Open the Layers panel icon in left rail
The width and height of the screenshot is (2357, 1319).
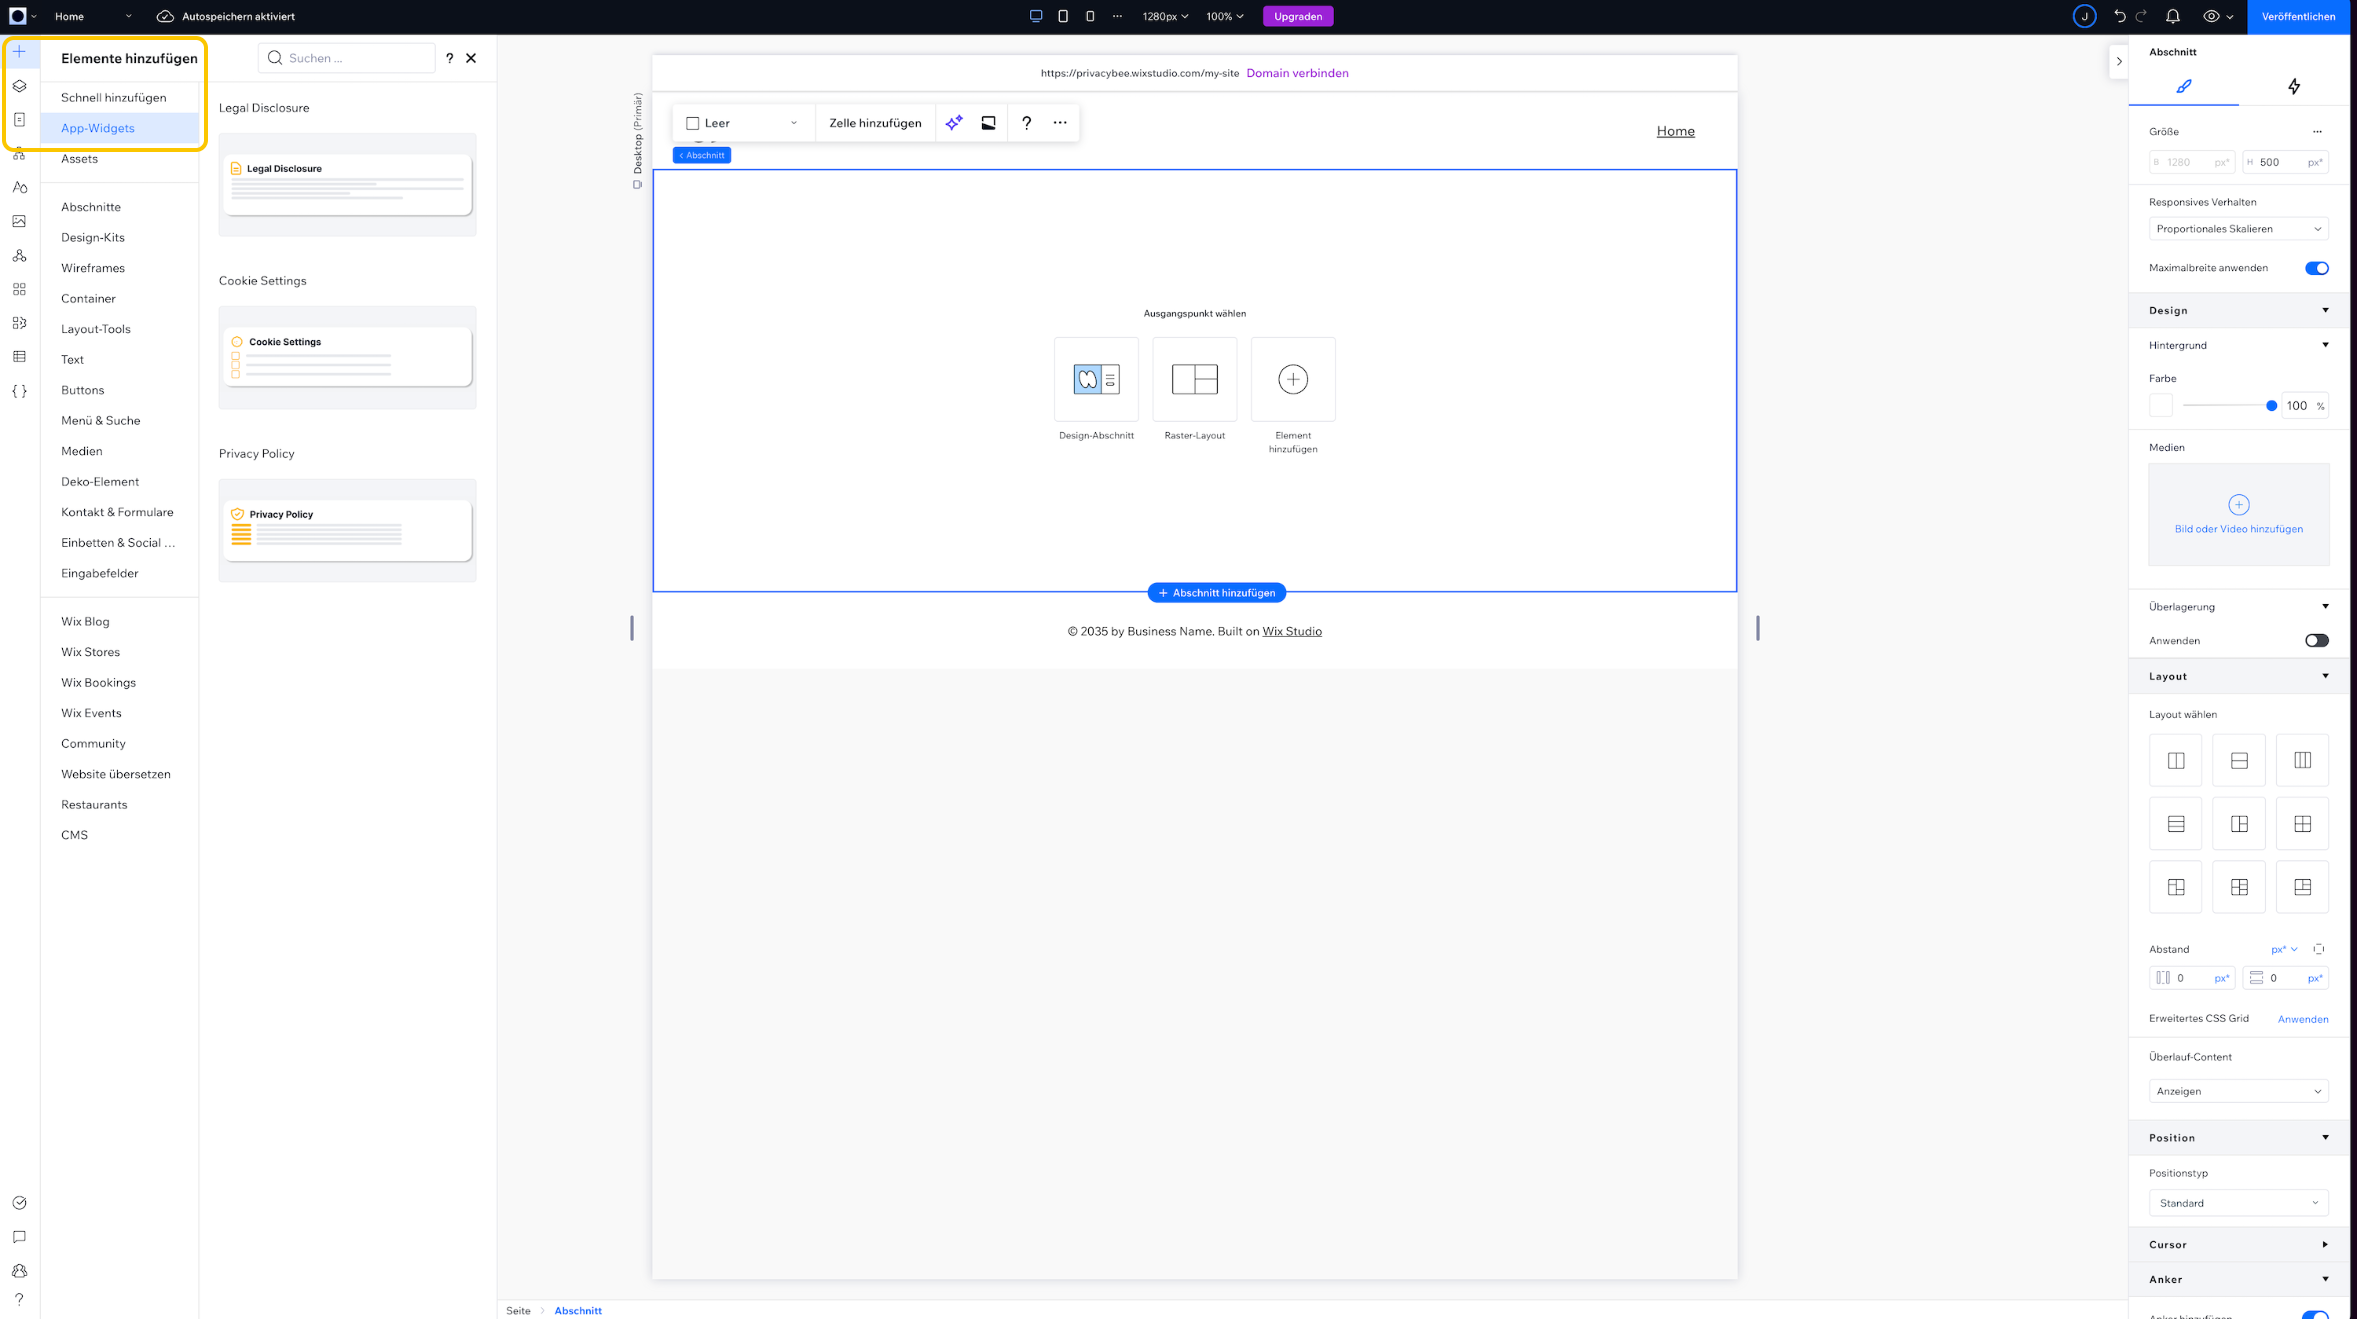coord(19,86)
